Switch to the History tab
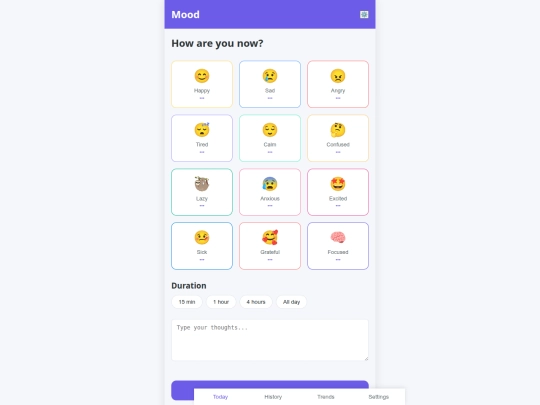This screenshot has height=405, width=540. (273, 397)
